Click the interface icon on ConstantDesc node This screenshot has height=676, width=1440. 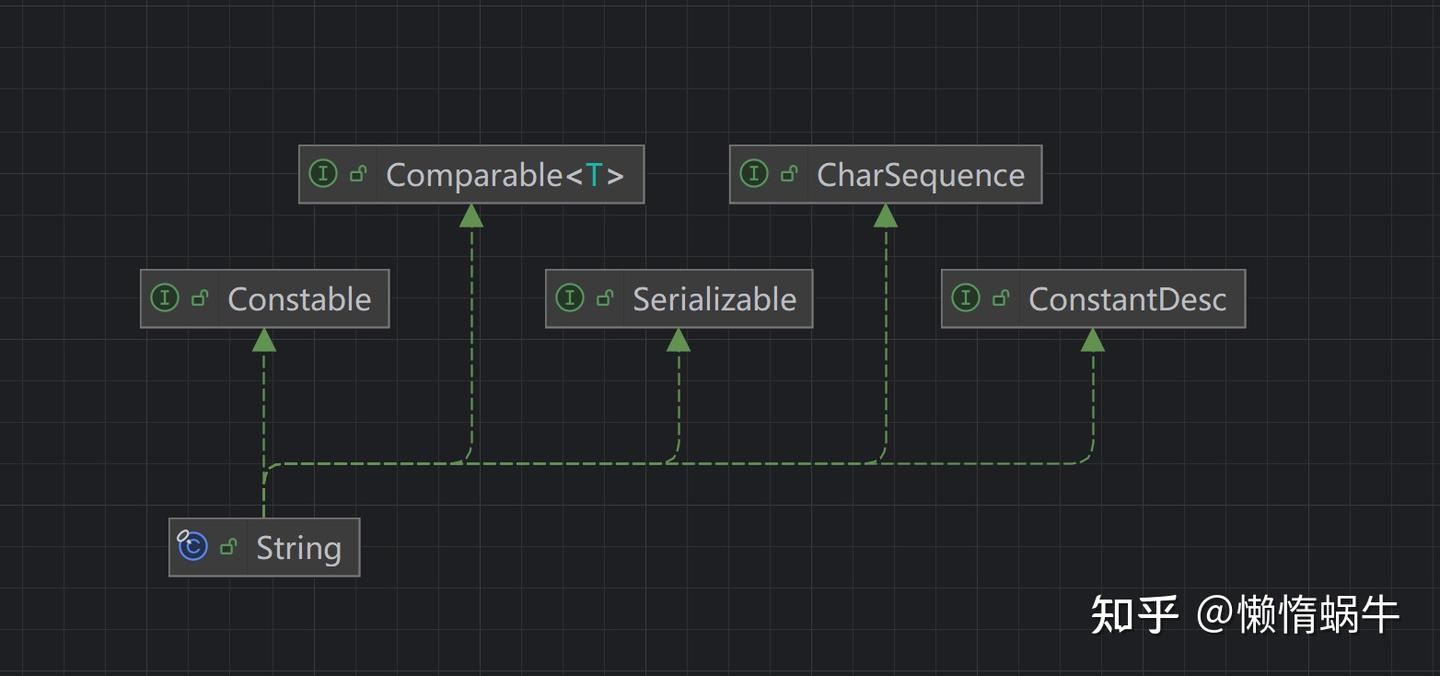(x=966, y=298)
